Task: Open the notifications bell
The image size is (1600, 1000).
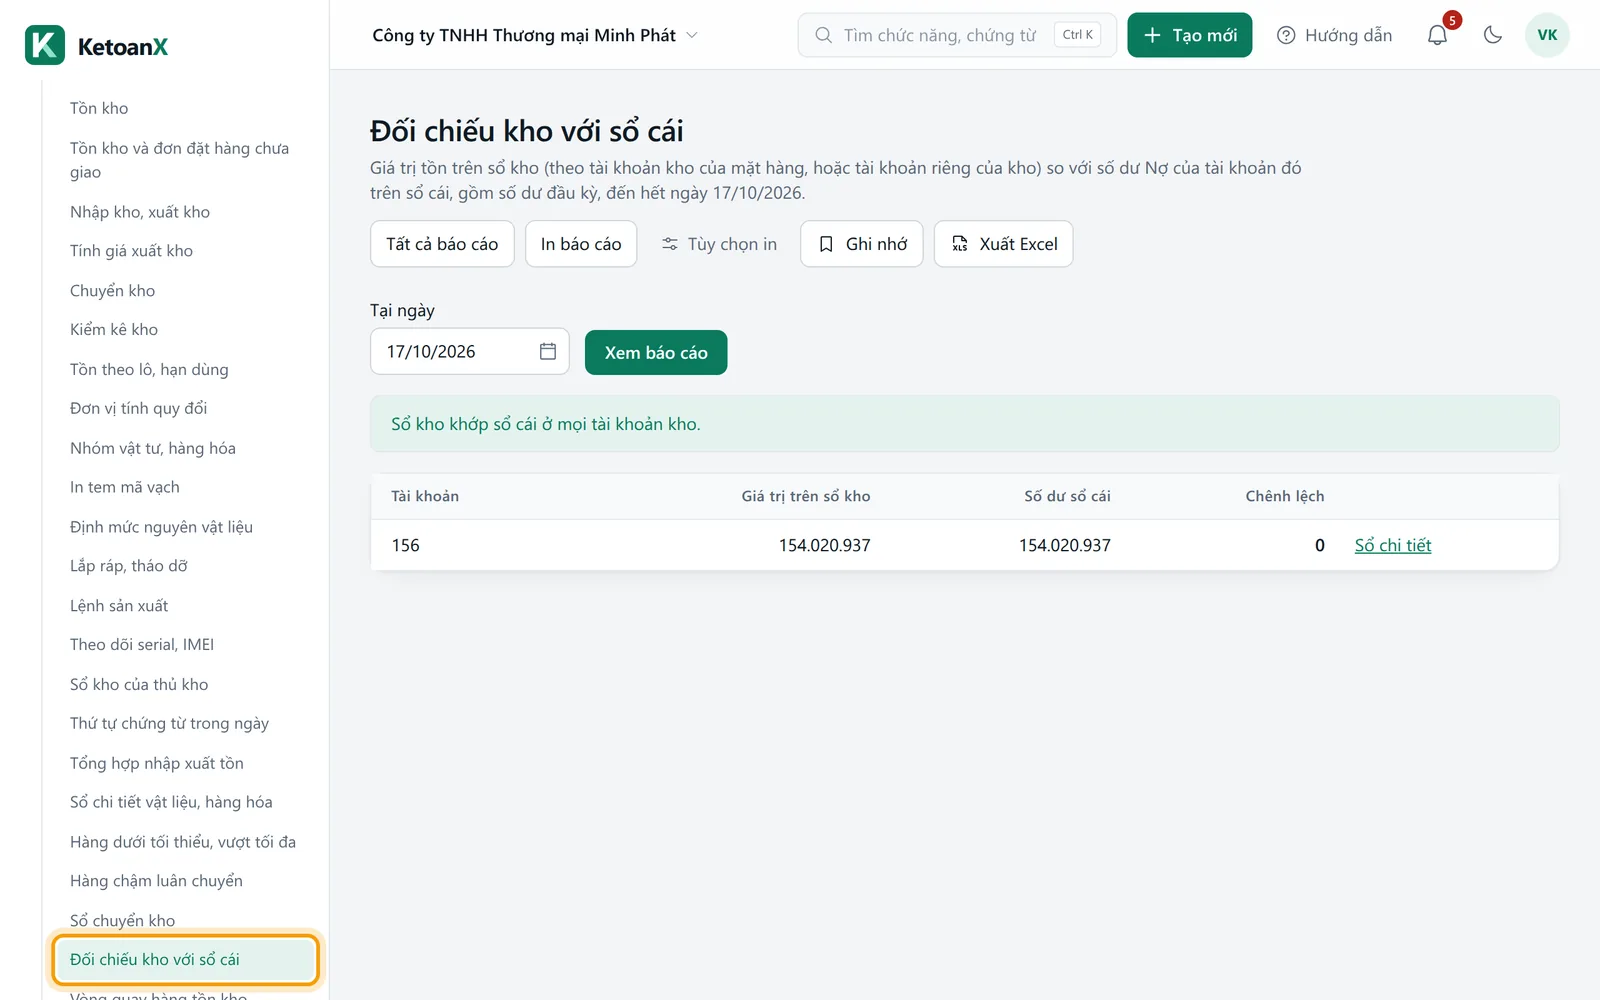Action: click(1437, 35)
